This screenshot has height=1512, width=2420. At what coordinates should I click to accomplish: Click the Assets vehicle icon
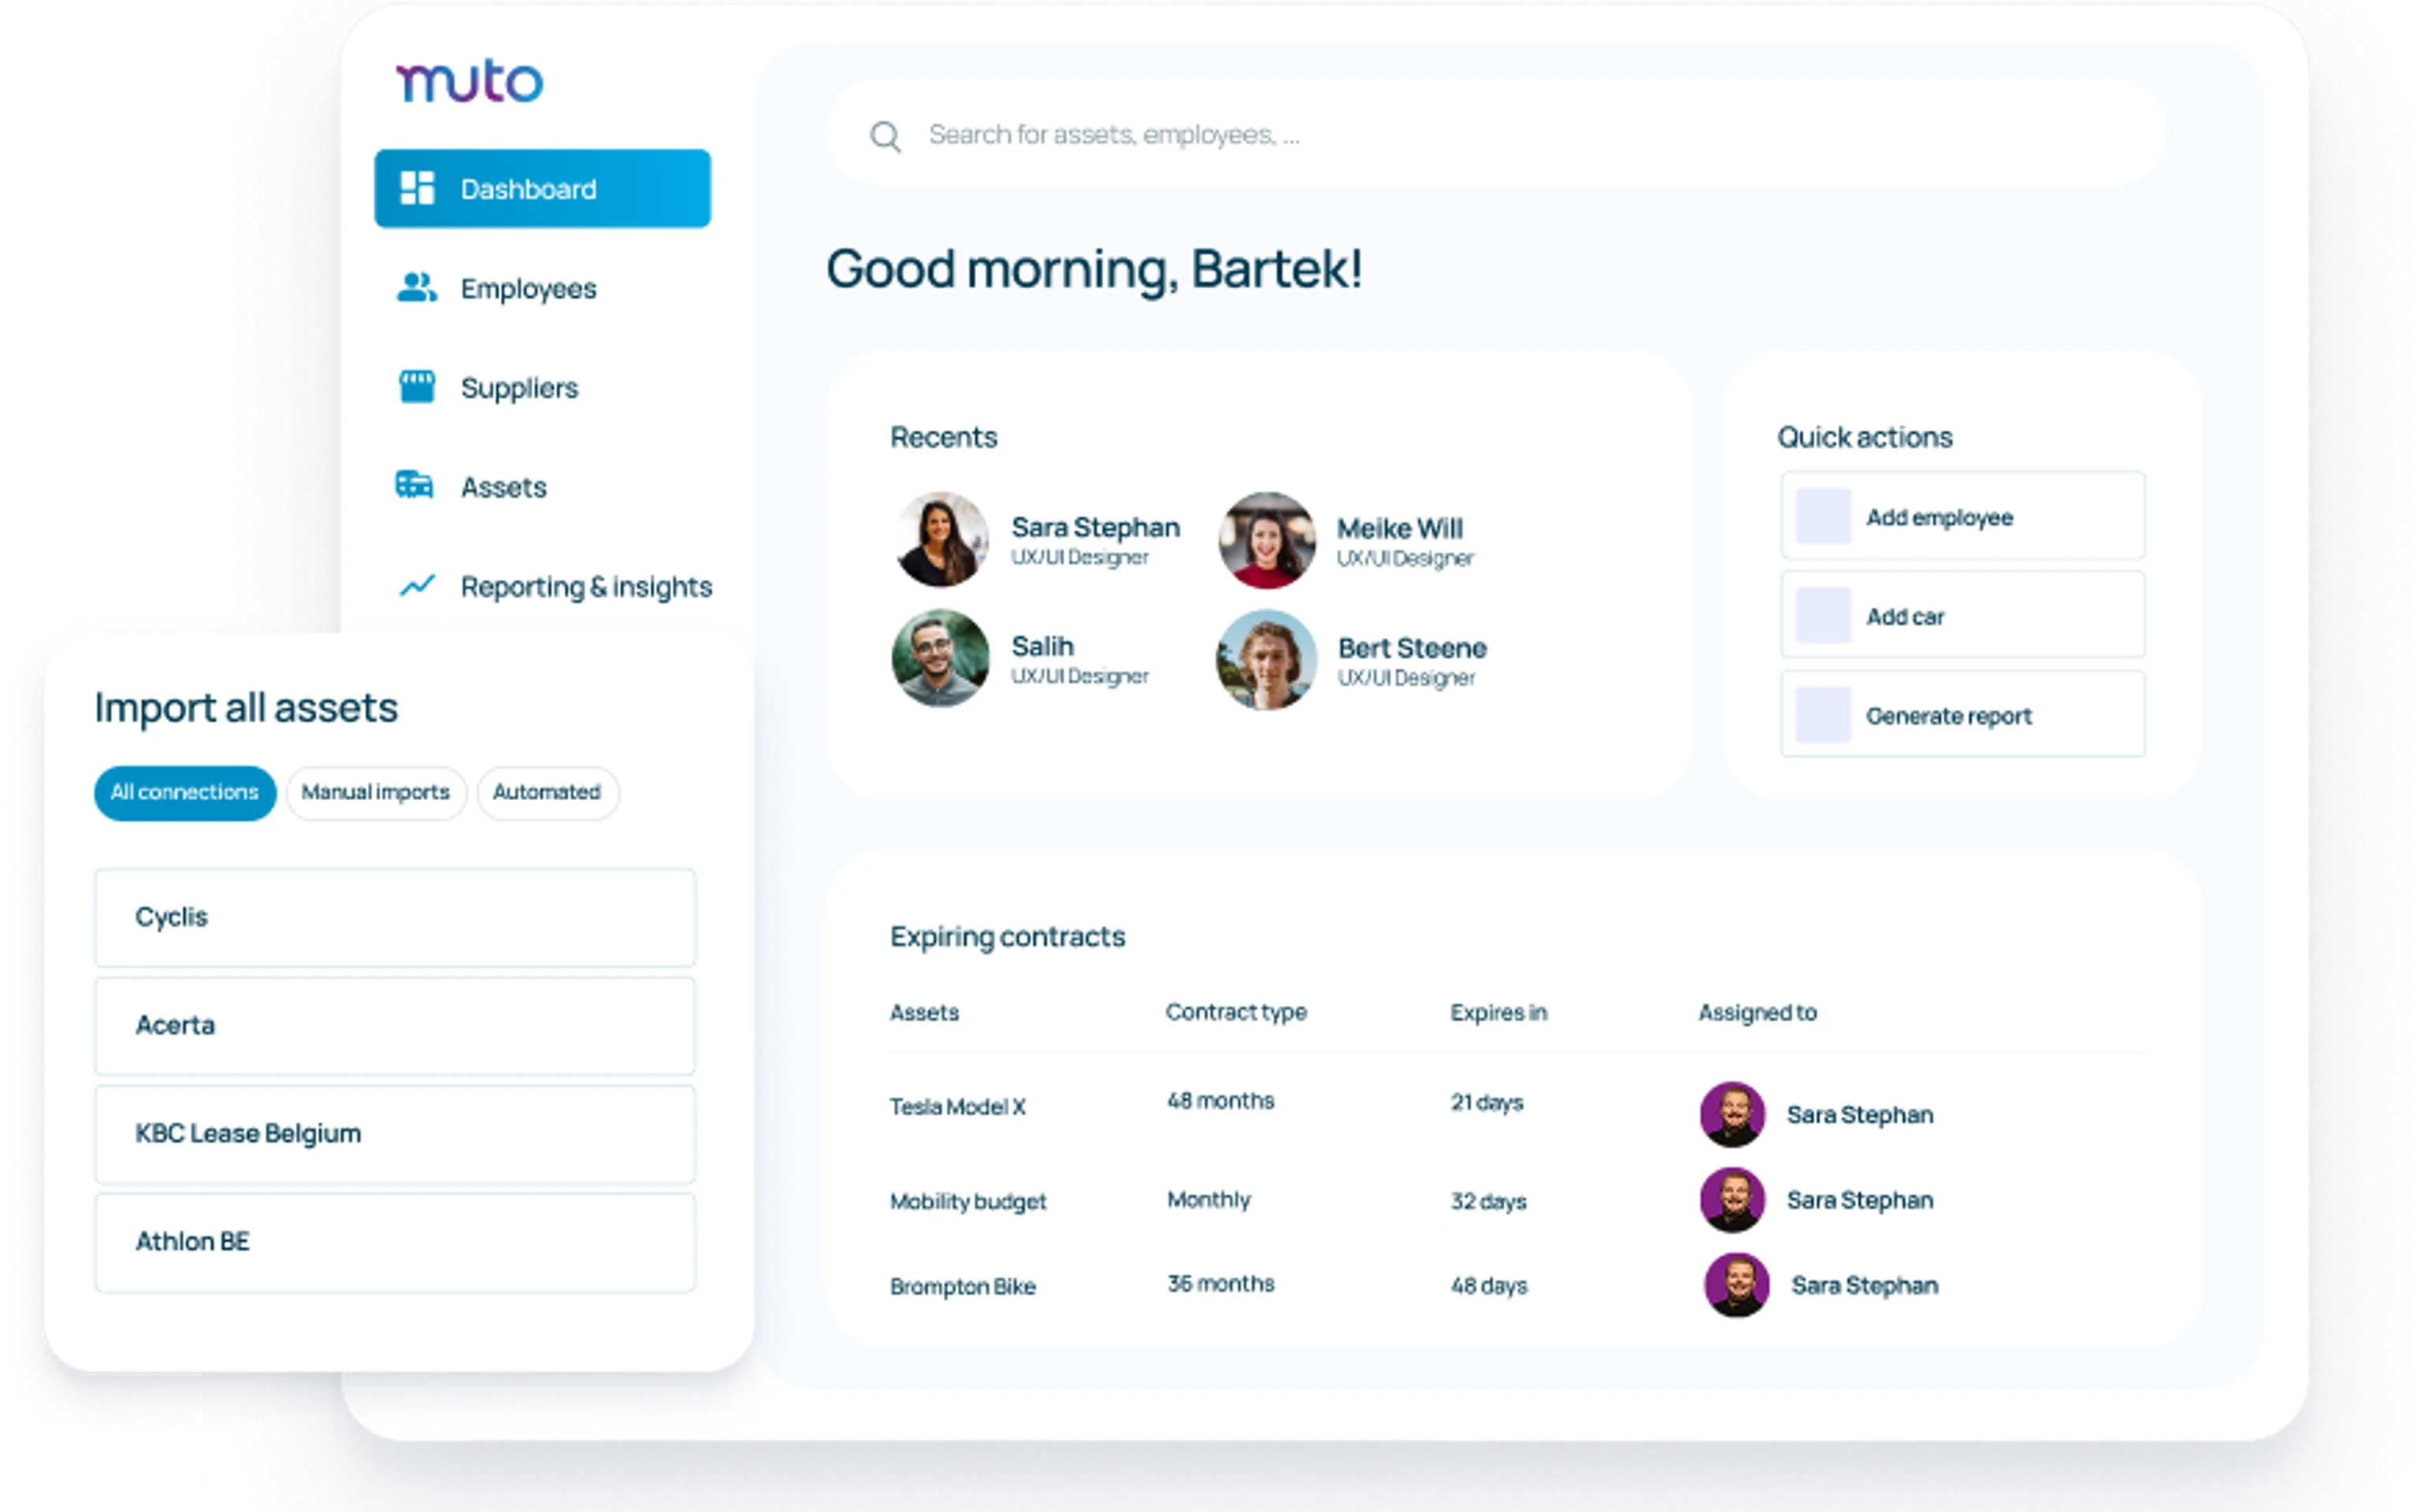pyautogui.click(x=415, y=485)
